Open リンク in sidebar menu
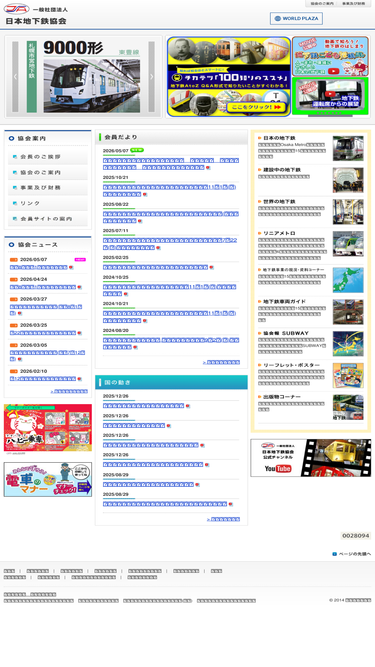This screenshot has width=375, height=667. pos(48,203)
